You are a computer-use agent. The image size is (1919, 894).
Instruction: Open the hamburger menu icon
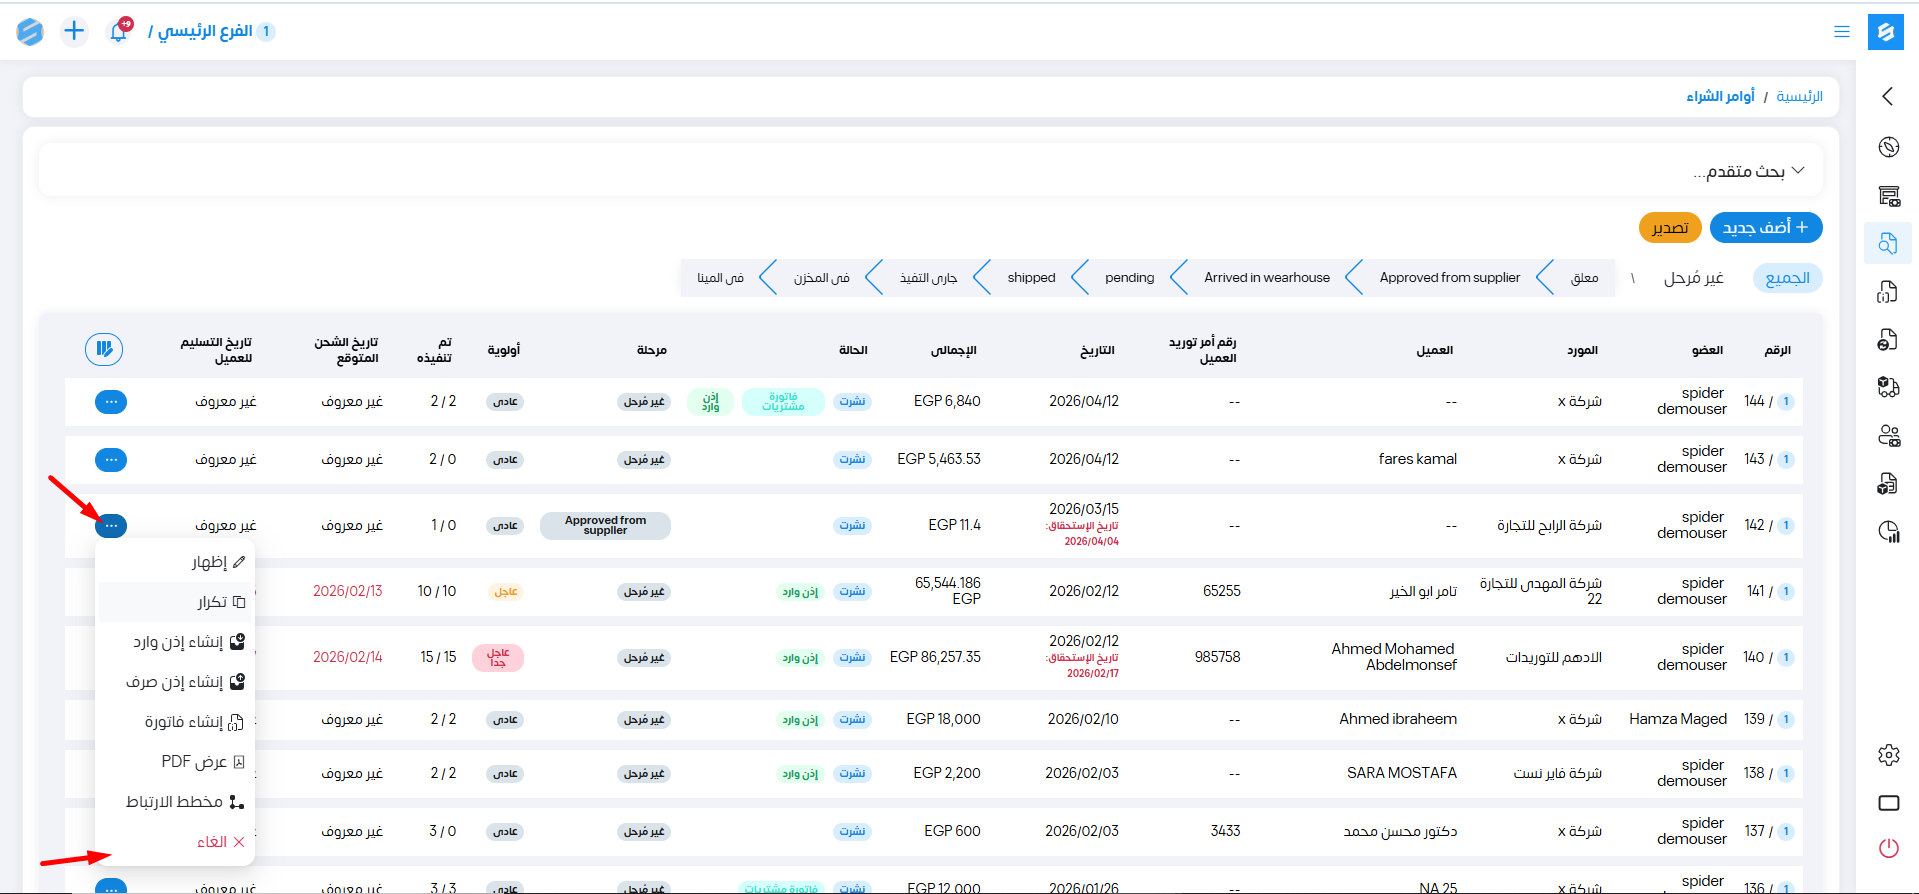(1841, 32)
